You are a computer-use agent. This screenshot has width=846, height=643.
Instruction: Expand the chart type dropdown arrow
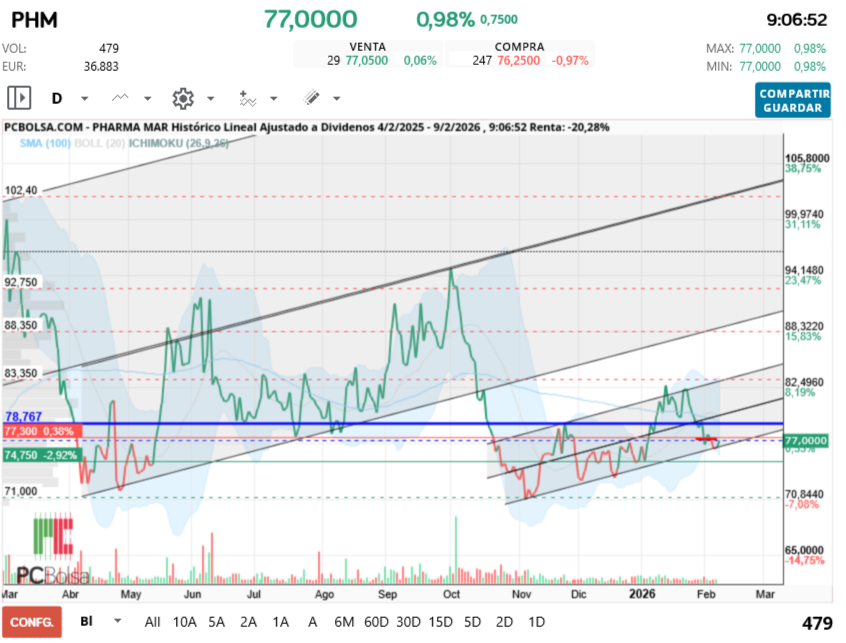pyautogui.click(x=148, y=99)
